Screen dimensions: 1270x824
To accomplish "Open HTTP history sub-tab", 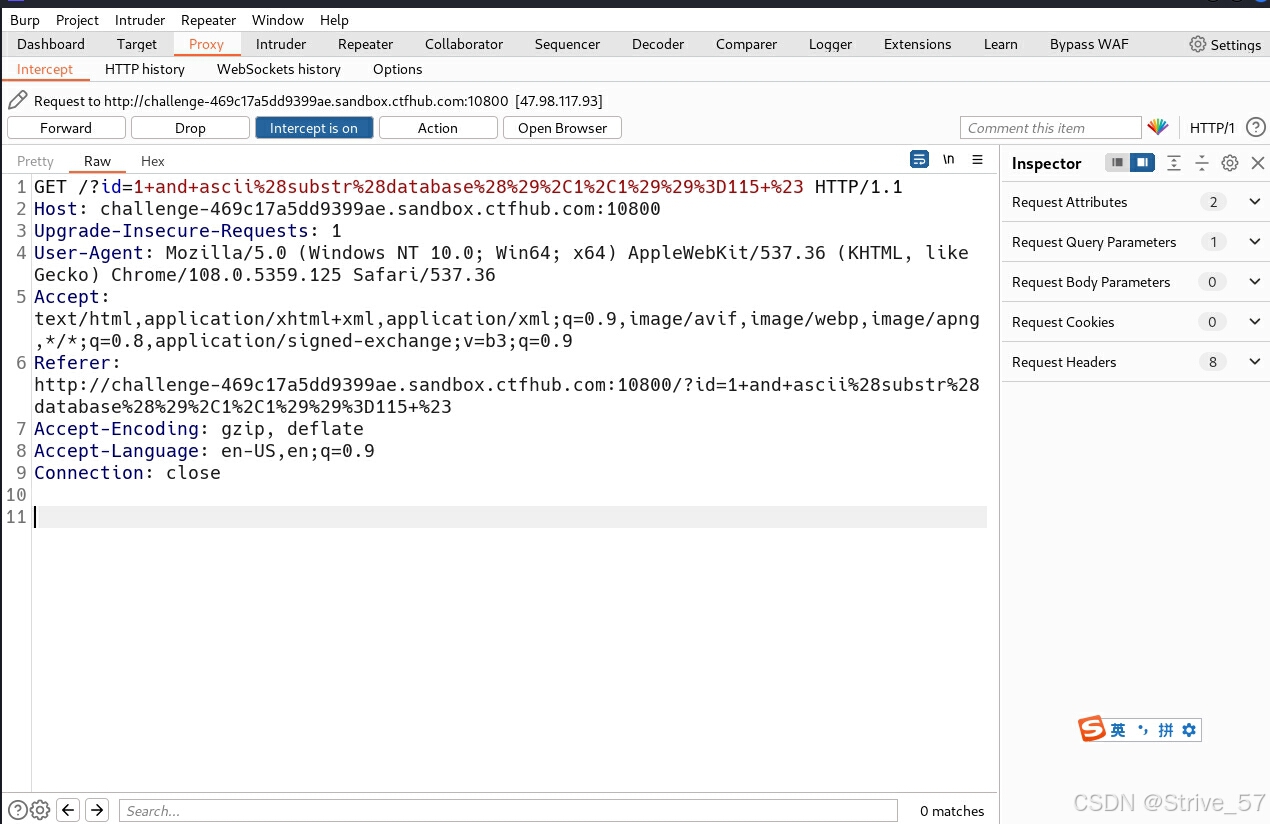I will 145,69.
